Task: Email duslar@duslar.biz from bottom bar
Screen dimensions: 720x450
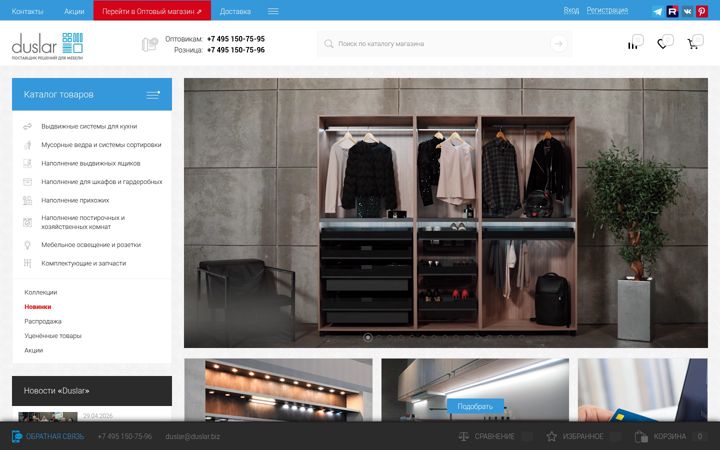Action: click(192, 436)
